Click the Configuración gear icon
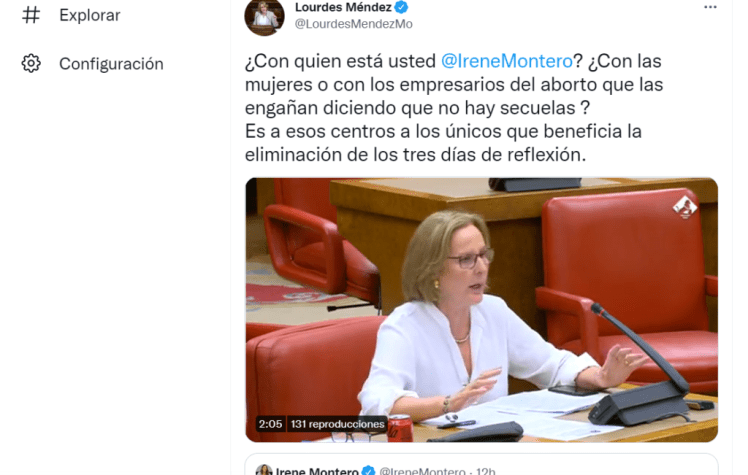Viewport: 748px width, 475px height. pos(31,63)
